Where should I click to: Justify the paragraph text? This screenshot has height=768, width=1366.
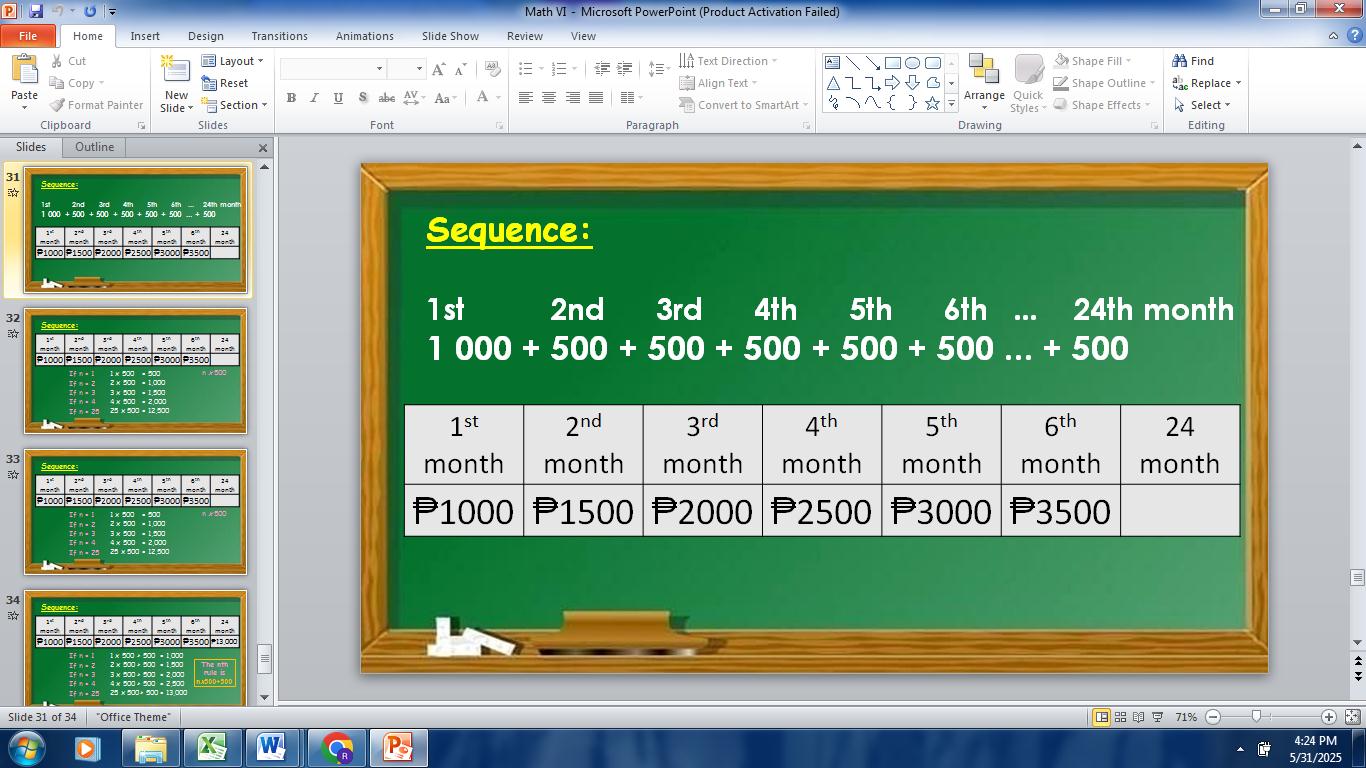(x=596, y=98)
